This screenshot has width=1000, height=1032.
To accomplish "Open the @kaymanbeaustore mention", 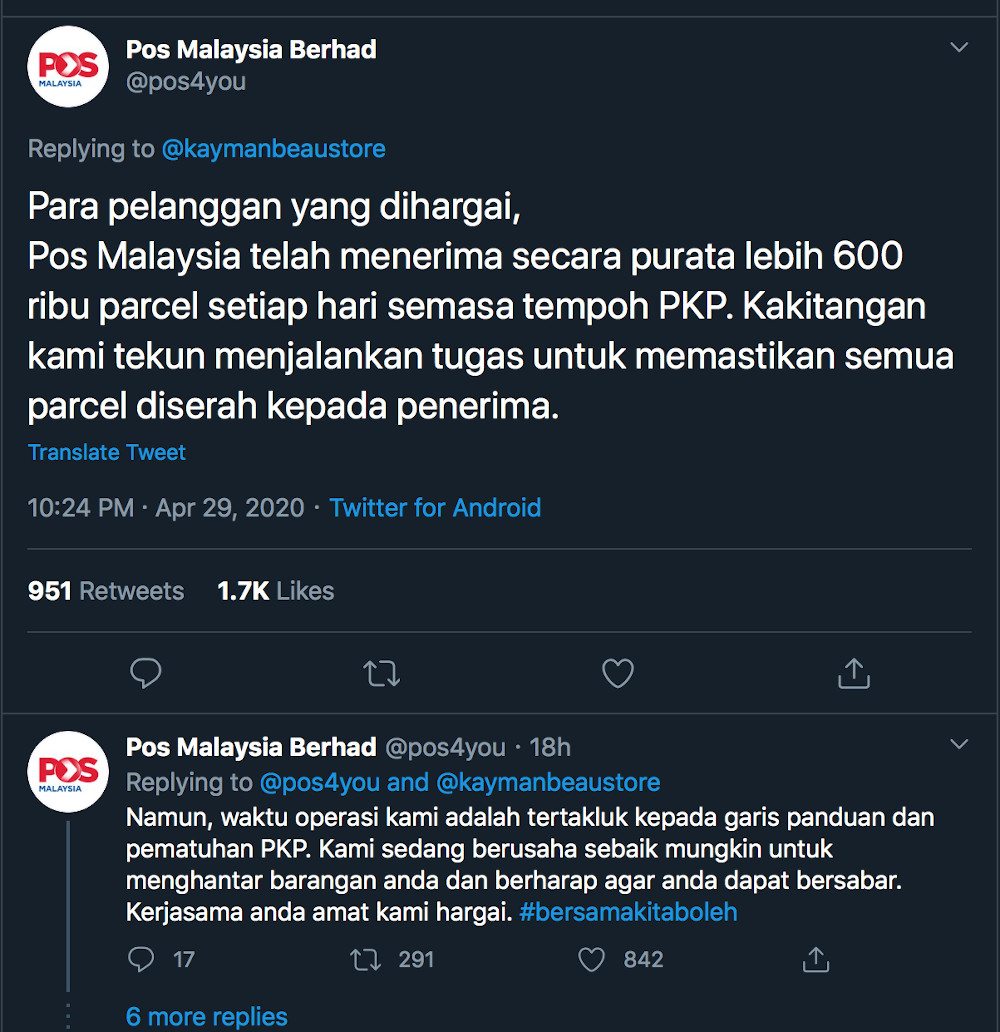I will [x=273, y=148].
